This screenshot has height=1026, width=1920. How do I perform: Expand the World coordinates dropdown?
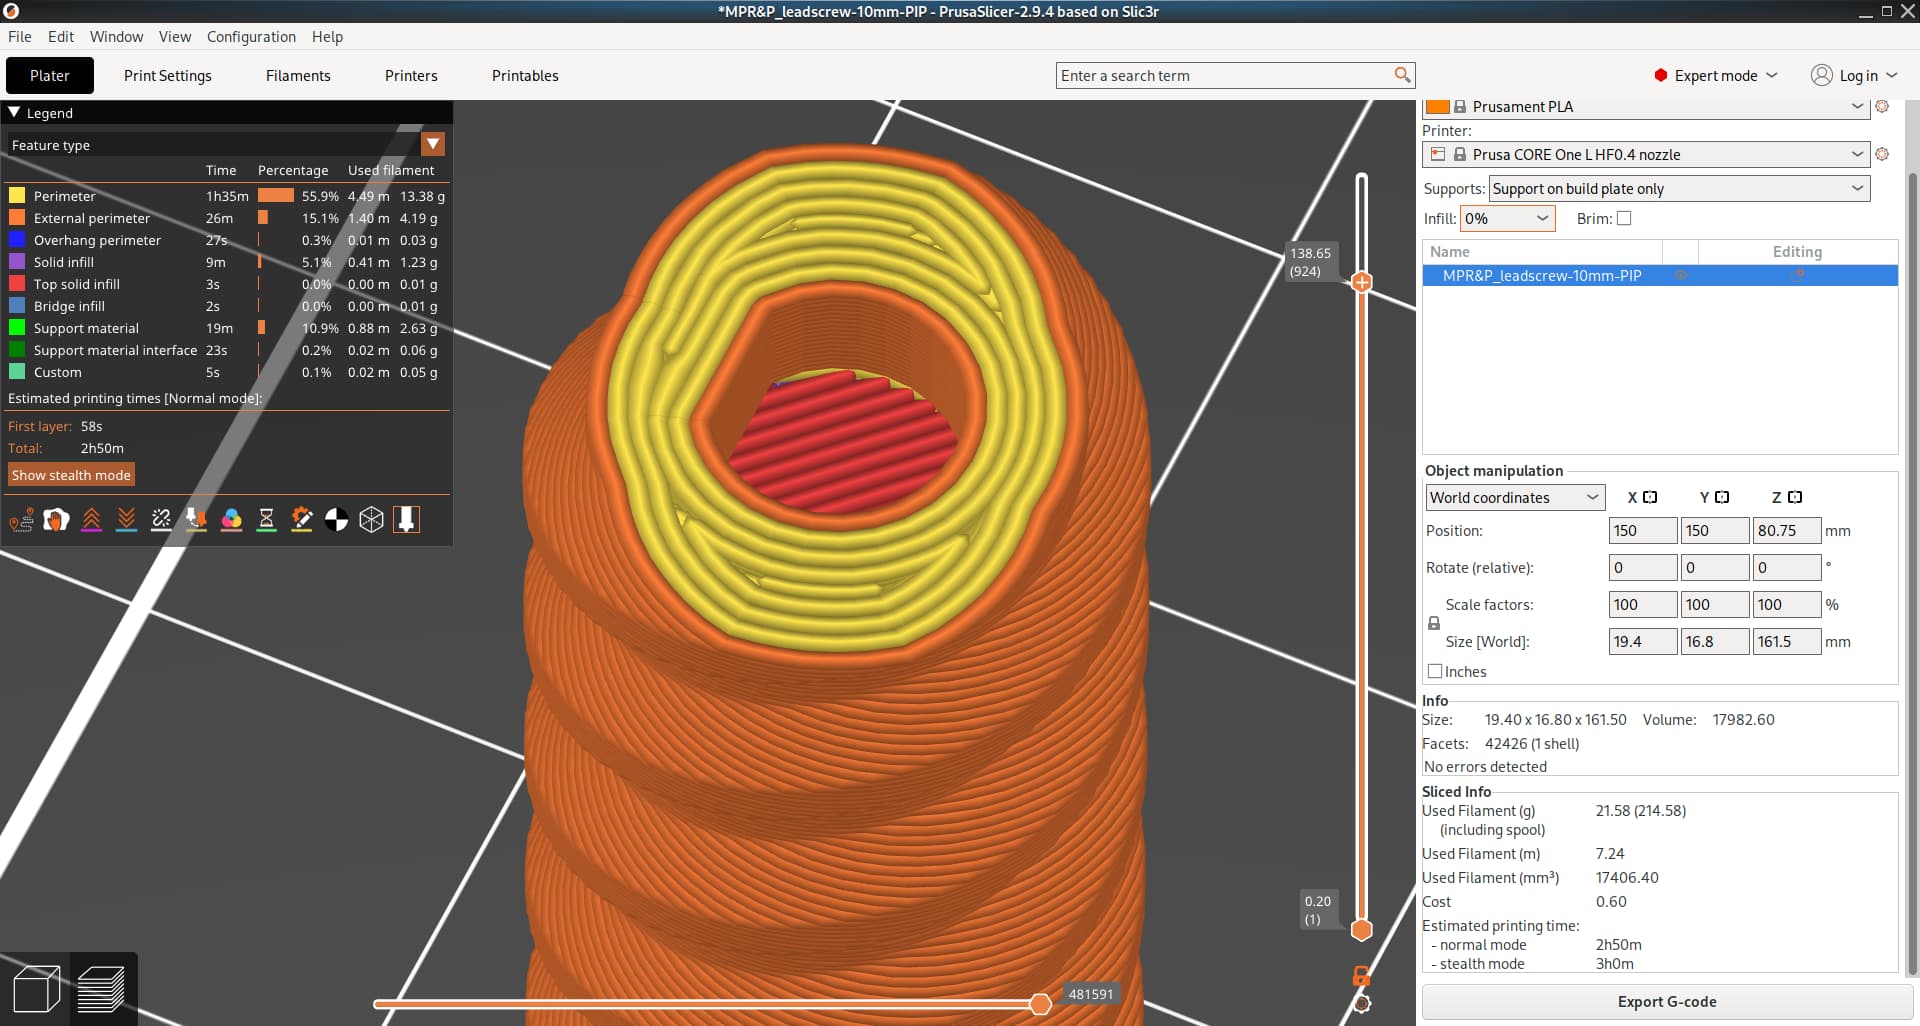coord(1514,498)
